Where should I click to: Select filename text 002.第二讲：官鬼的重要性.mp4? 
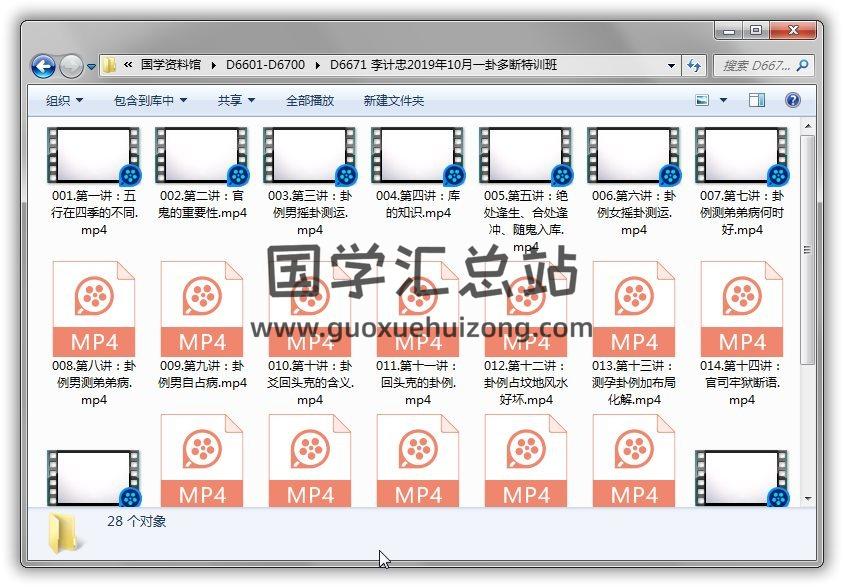point(202,204)
